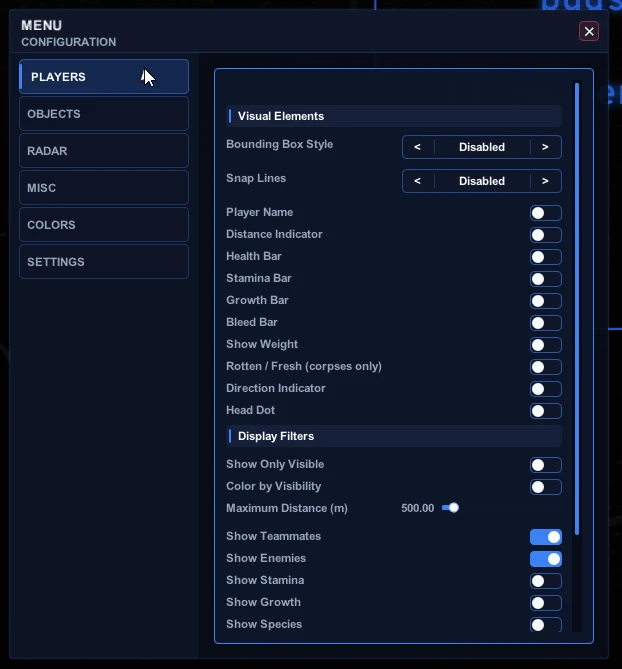Viewport: 622px width, 669px height.
Task: Enable the Show Only Visible filter
Action: tap(546, 465)
